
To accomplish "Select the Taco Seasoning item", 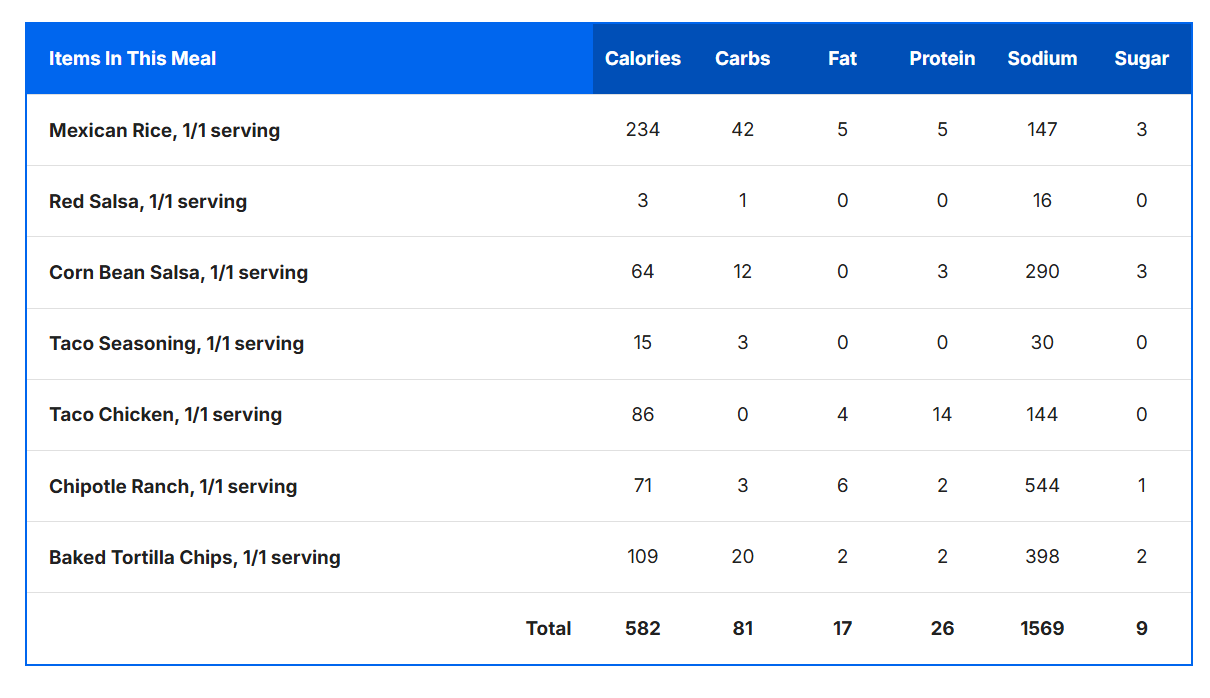I will [x=176, y=344].
